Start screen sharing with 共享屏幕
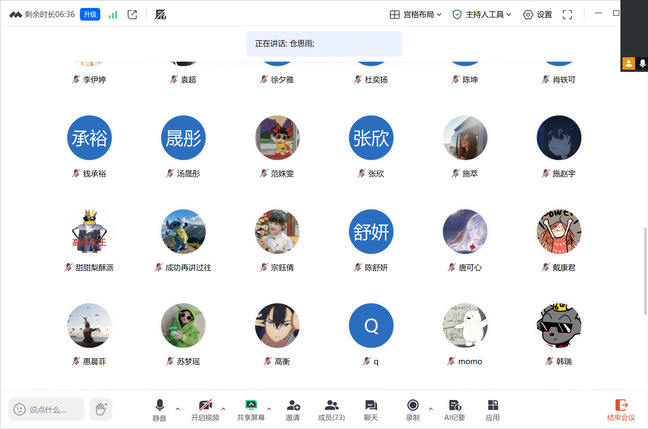648x429 pixels. coord(251,408)
